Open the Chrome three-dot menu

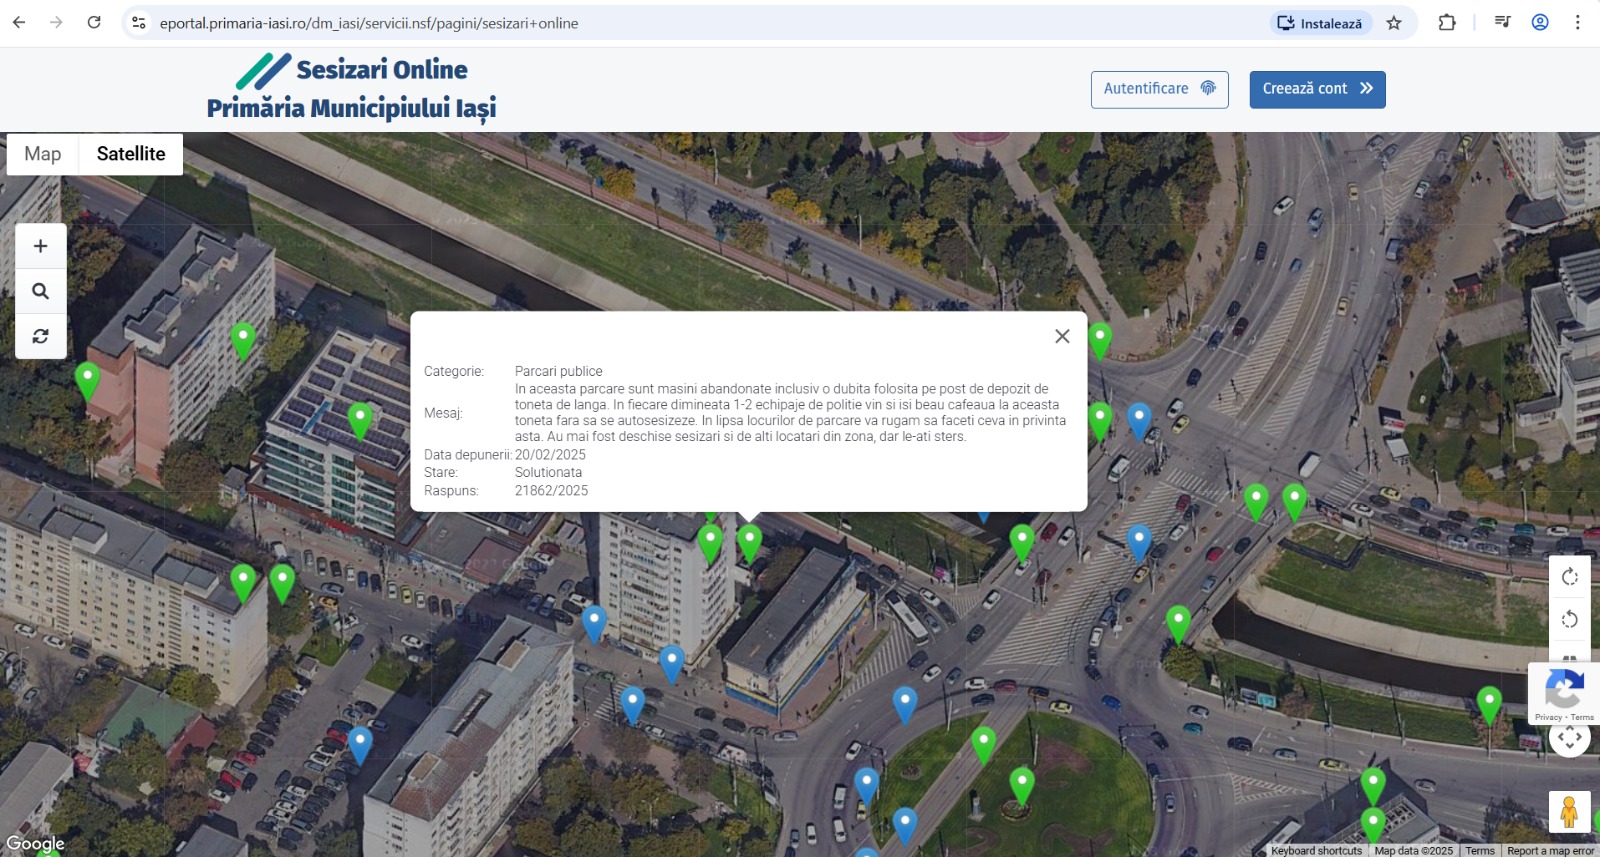tap(1577, 23)
